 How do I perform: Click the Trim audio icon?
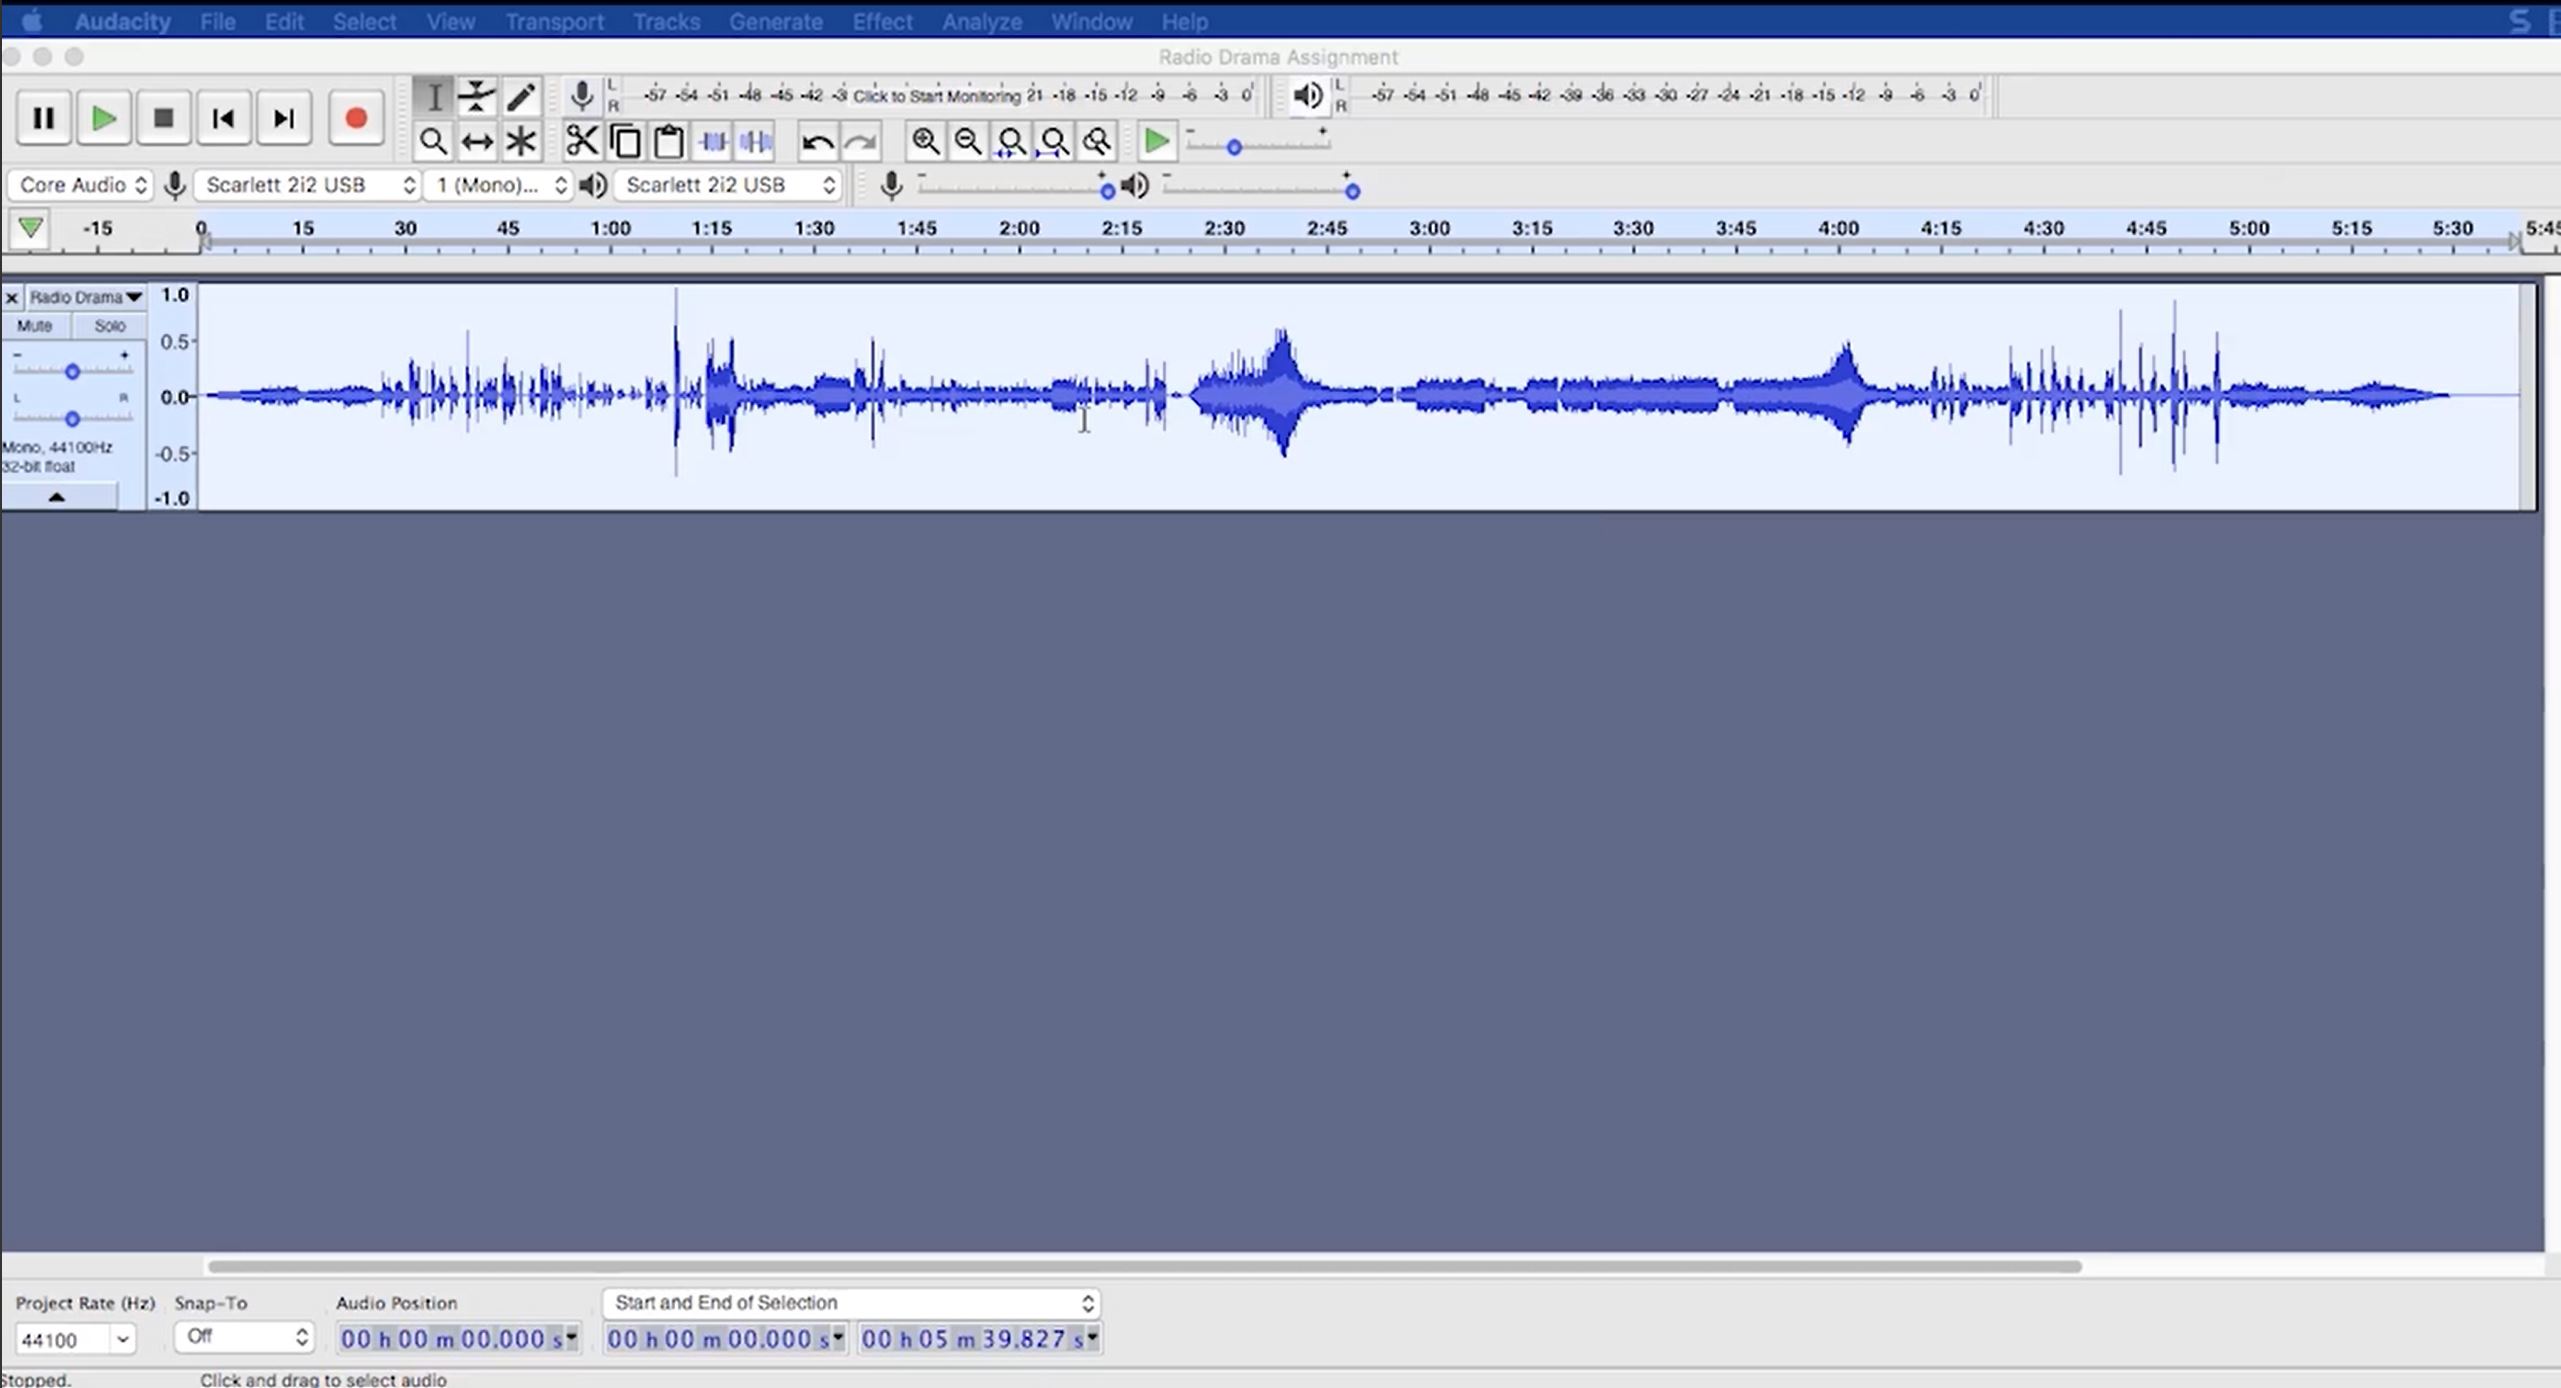pyautogui.click(x=713, y=142)
